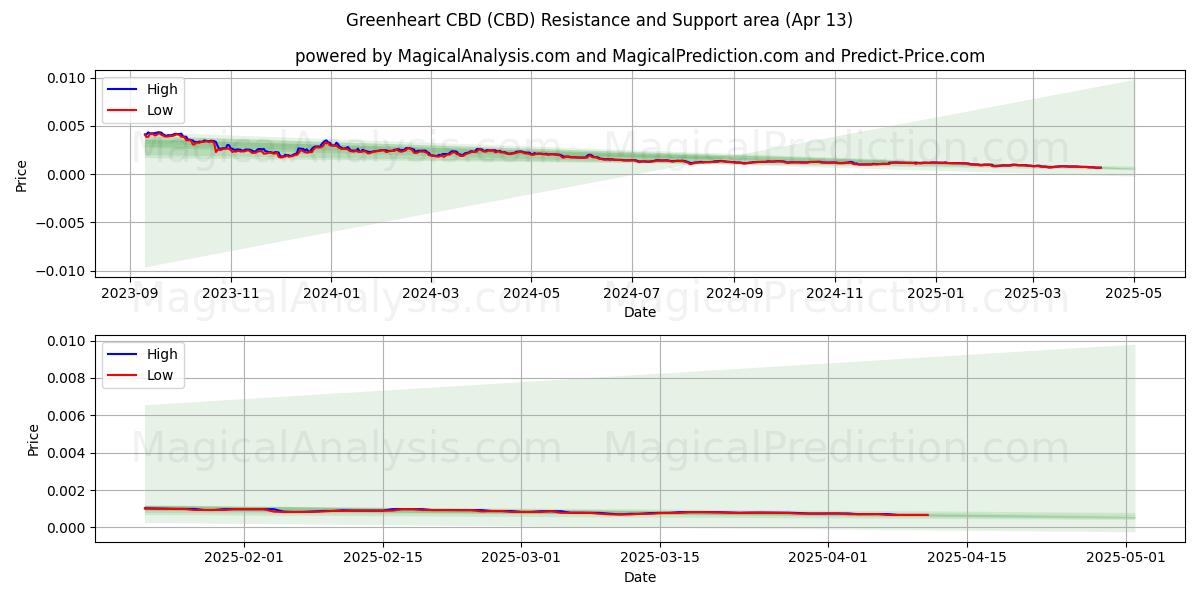Click the 2023-09 tick label on top chart
Screen dimensions: 1200x600
[130, 293]
